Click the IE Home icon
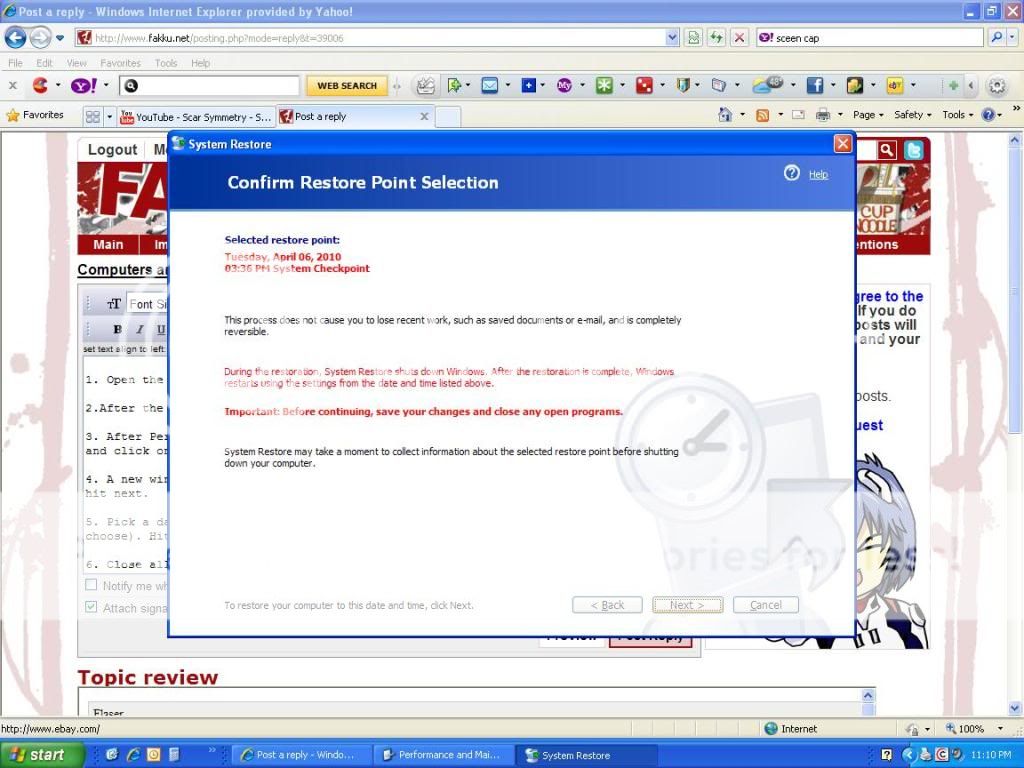Viewport: 1024px width, 768px height. pos(725,115)
